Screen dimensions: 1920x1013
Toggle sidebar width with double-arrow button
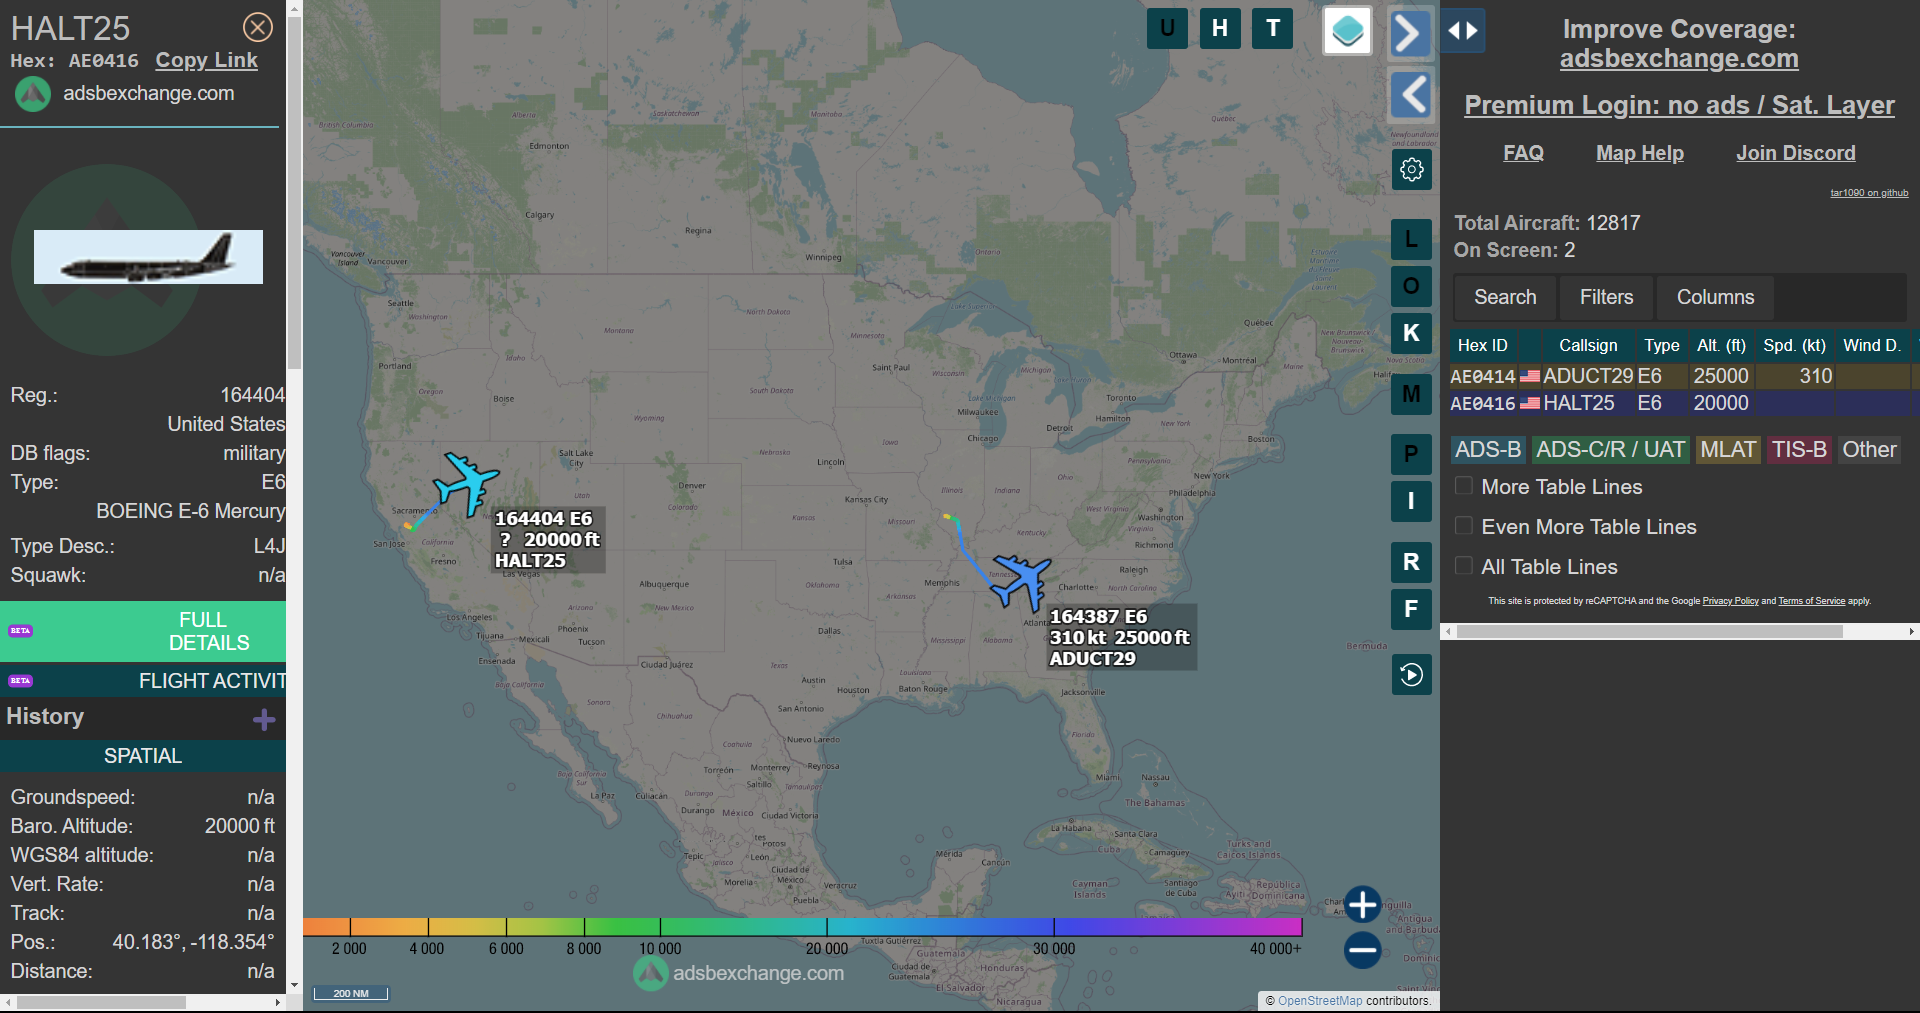point(1463,31)
